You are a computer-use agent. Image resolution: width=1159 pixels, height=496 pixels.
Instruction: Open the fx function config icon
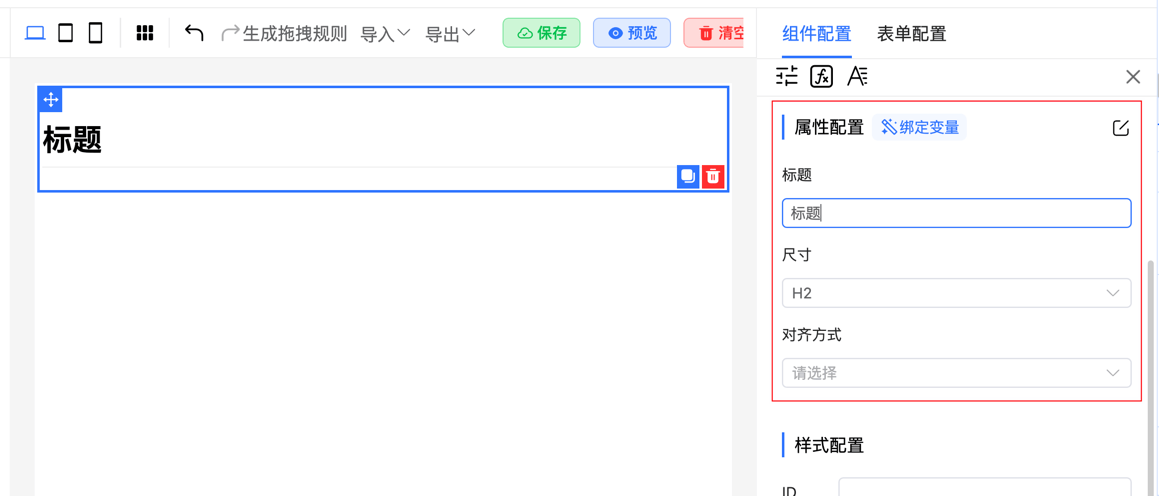click(821, 76)
